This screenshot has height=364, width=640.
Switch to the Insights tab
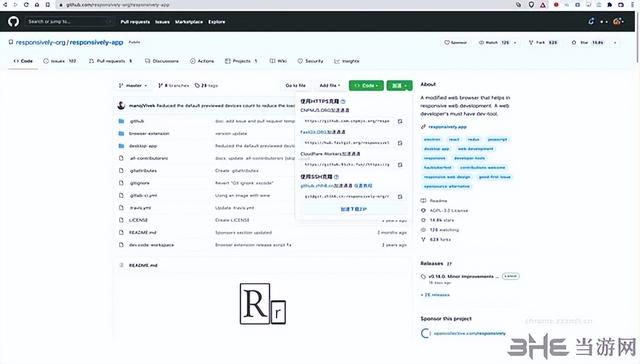[x=347, y=61]
